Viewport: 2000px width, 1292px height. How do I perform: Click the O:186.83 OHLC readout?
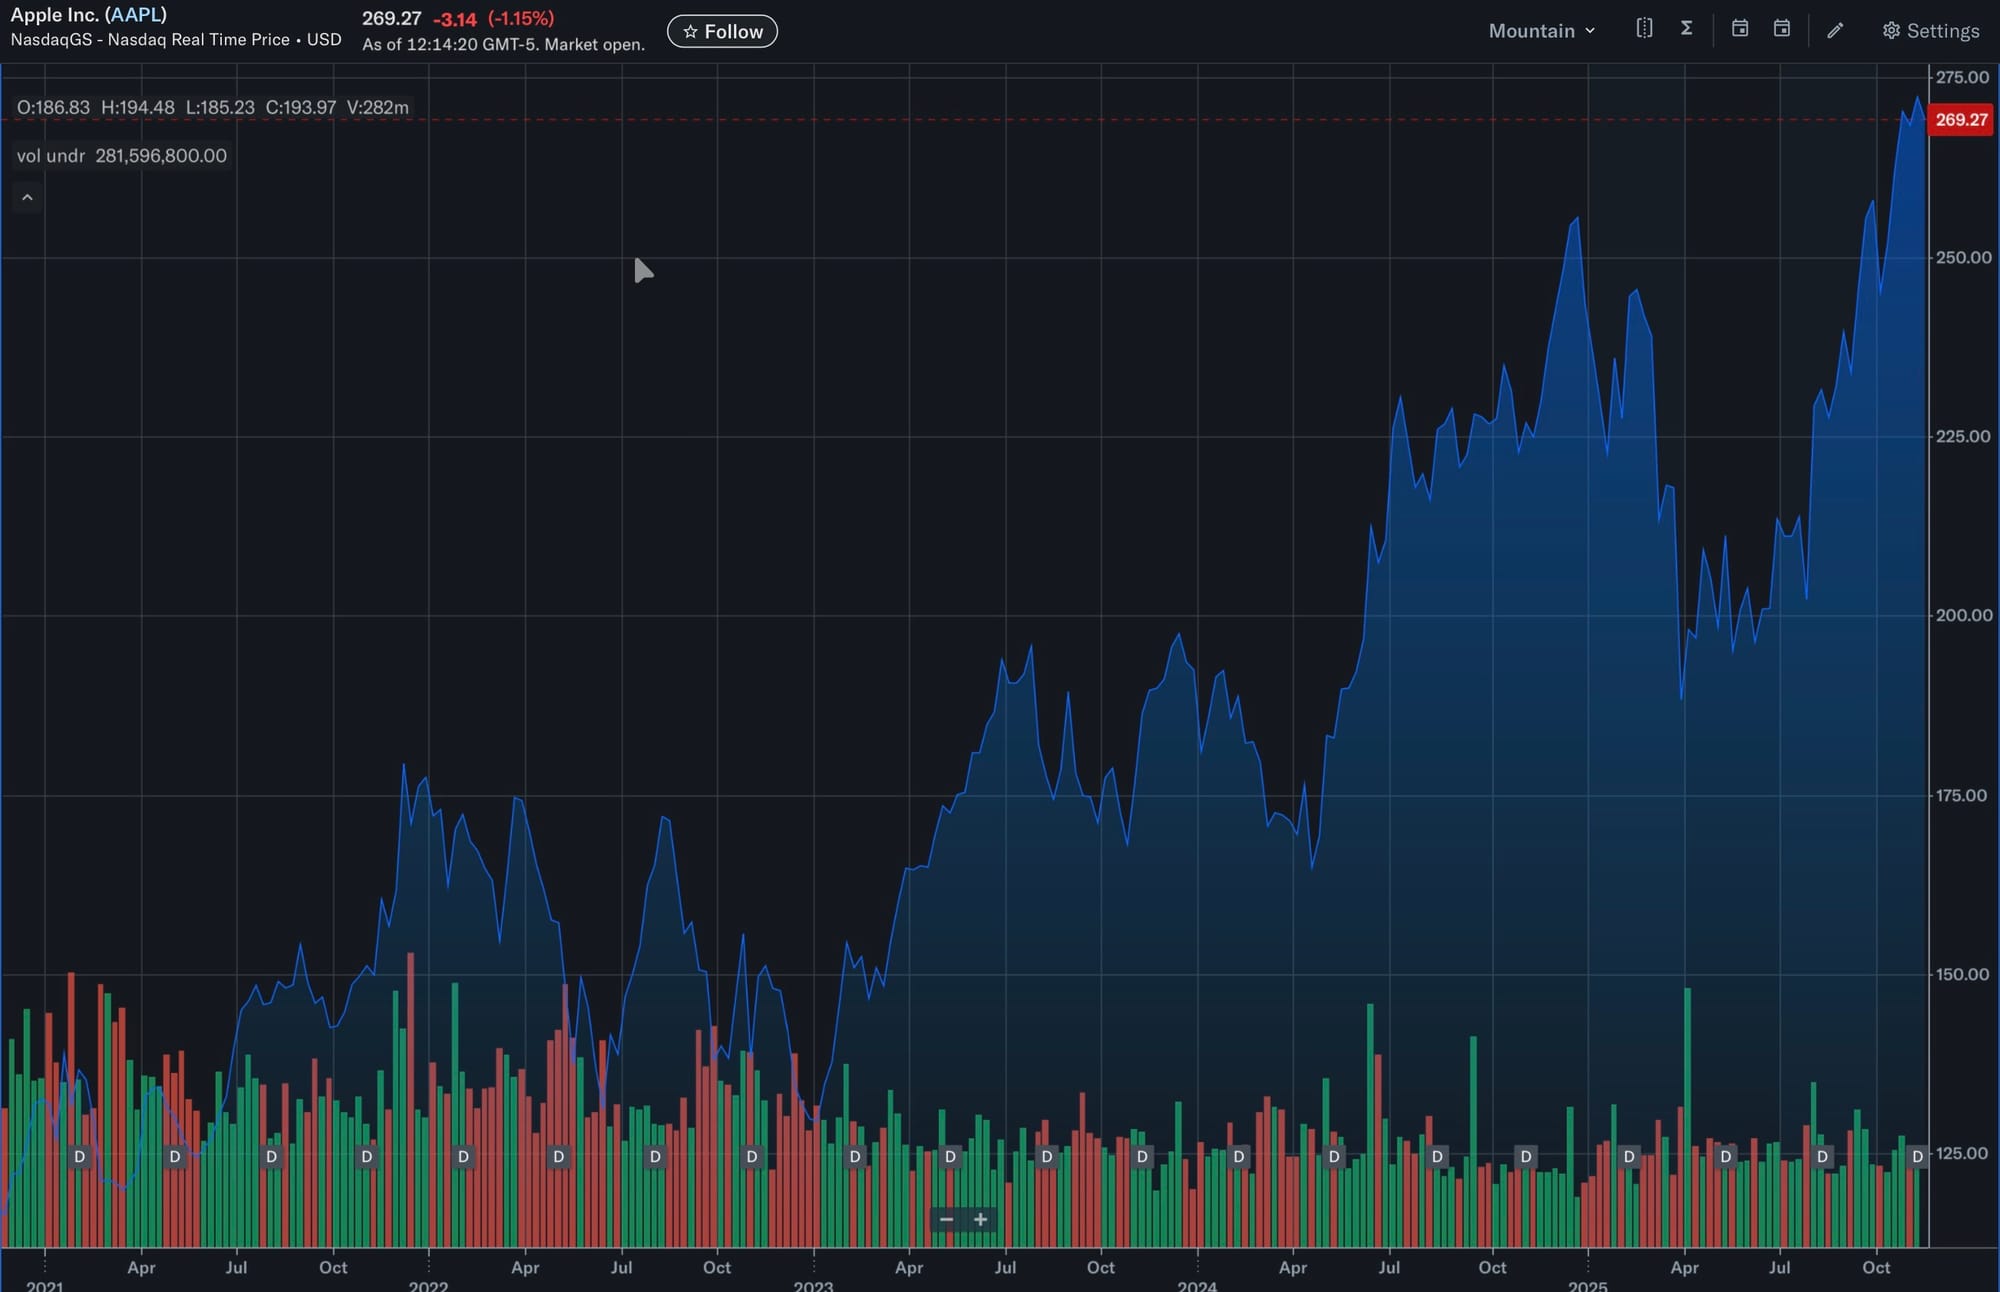53,107
